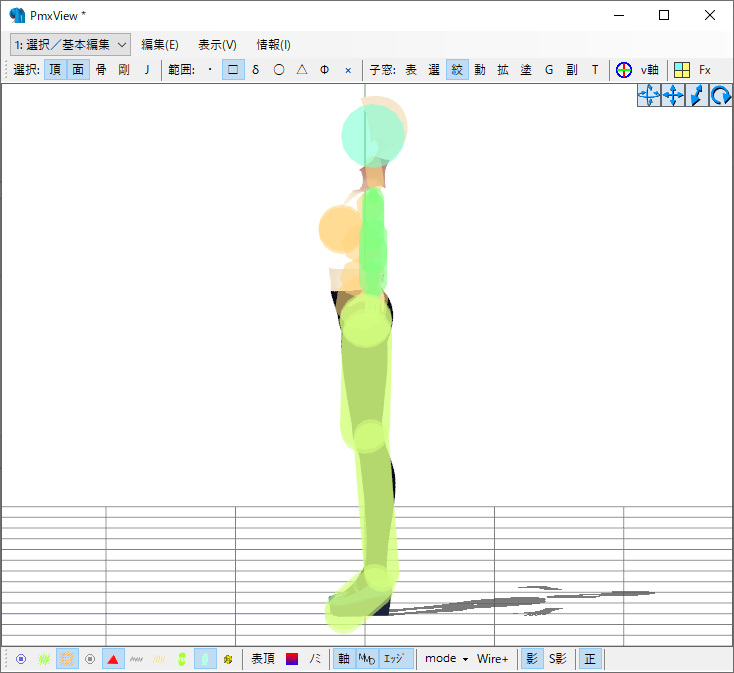The width and height of the screenshot is (734, 673).
Task: Toggle the 影 shadow display
Action: coord(532,659)
